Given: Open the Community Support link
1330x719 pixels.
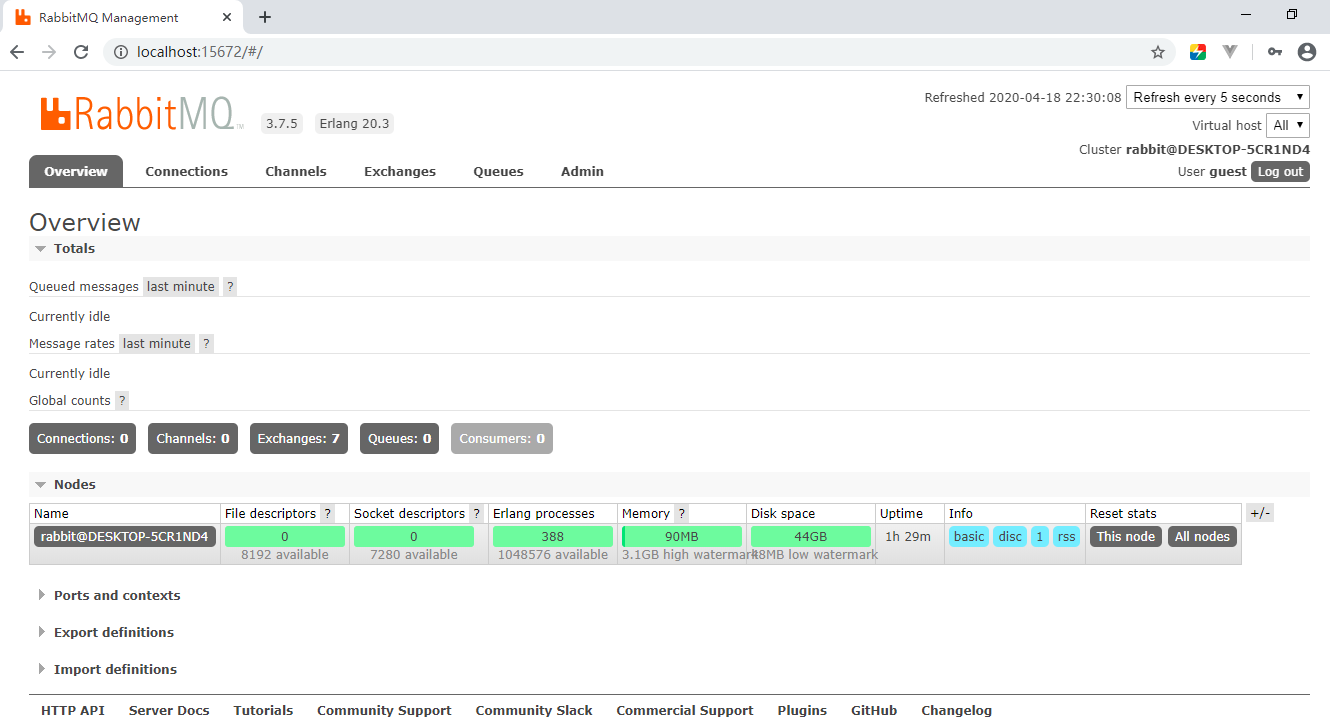Looking at the screenshot, I should tap(384, 710).
